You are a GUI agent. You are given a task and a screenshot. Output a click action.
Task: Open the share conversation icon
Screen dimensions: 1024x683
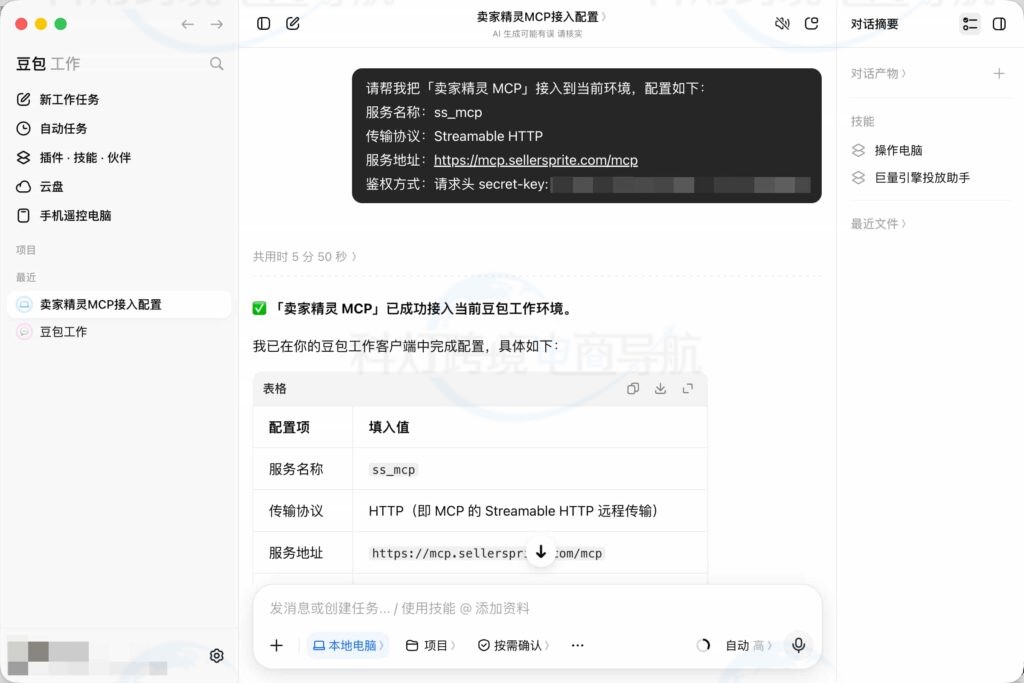point(811,24)
